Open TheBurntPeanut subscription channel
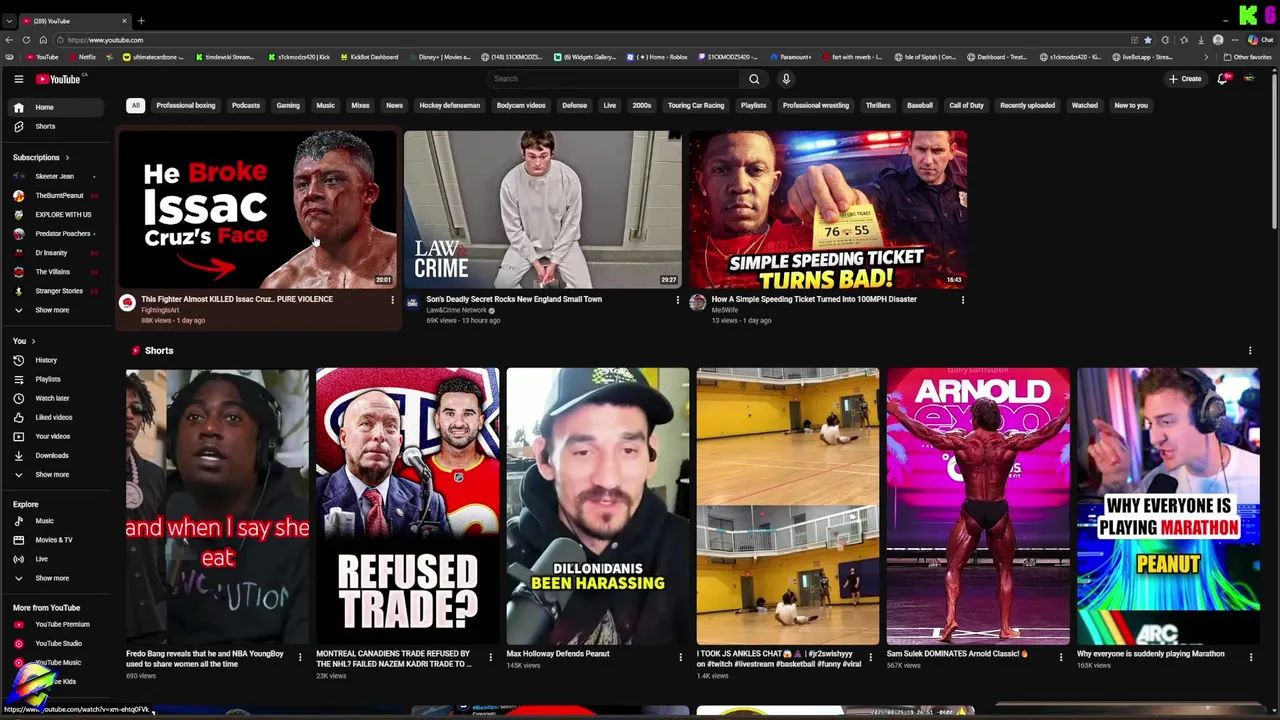The width and height of the screenshot is (1280, 720). [x=58, y=195]
